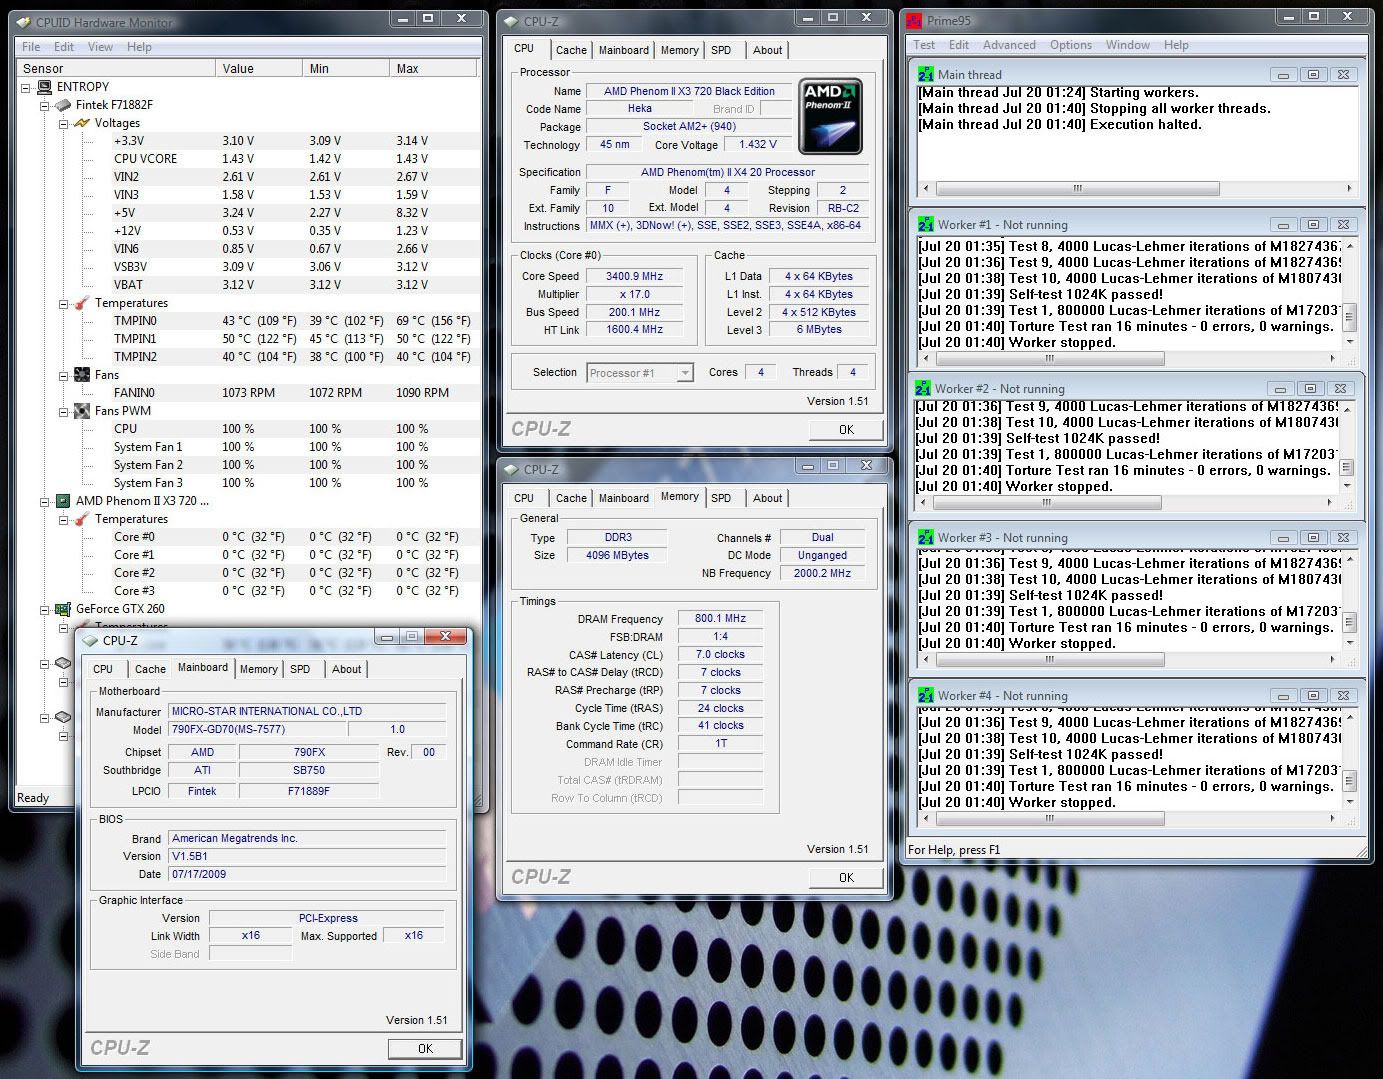Click the Max column header
The image size is (1383, 1079).
pyautogui.click(x=433, y=68)
